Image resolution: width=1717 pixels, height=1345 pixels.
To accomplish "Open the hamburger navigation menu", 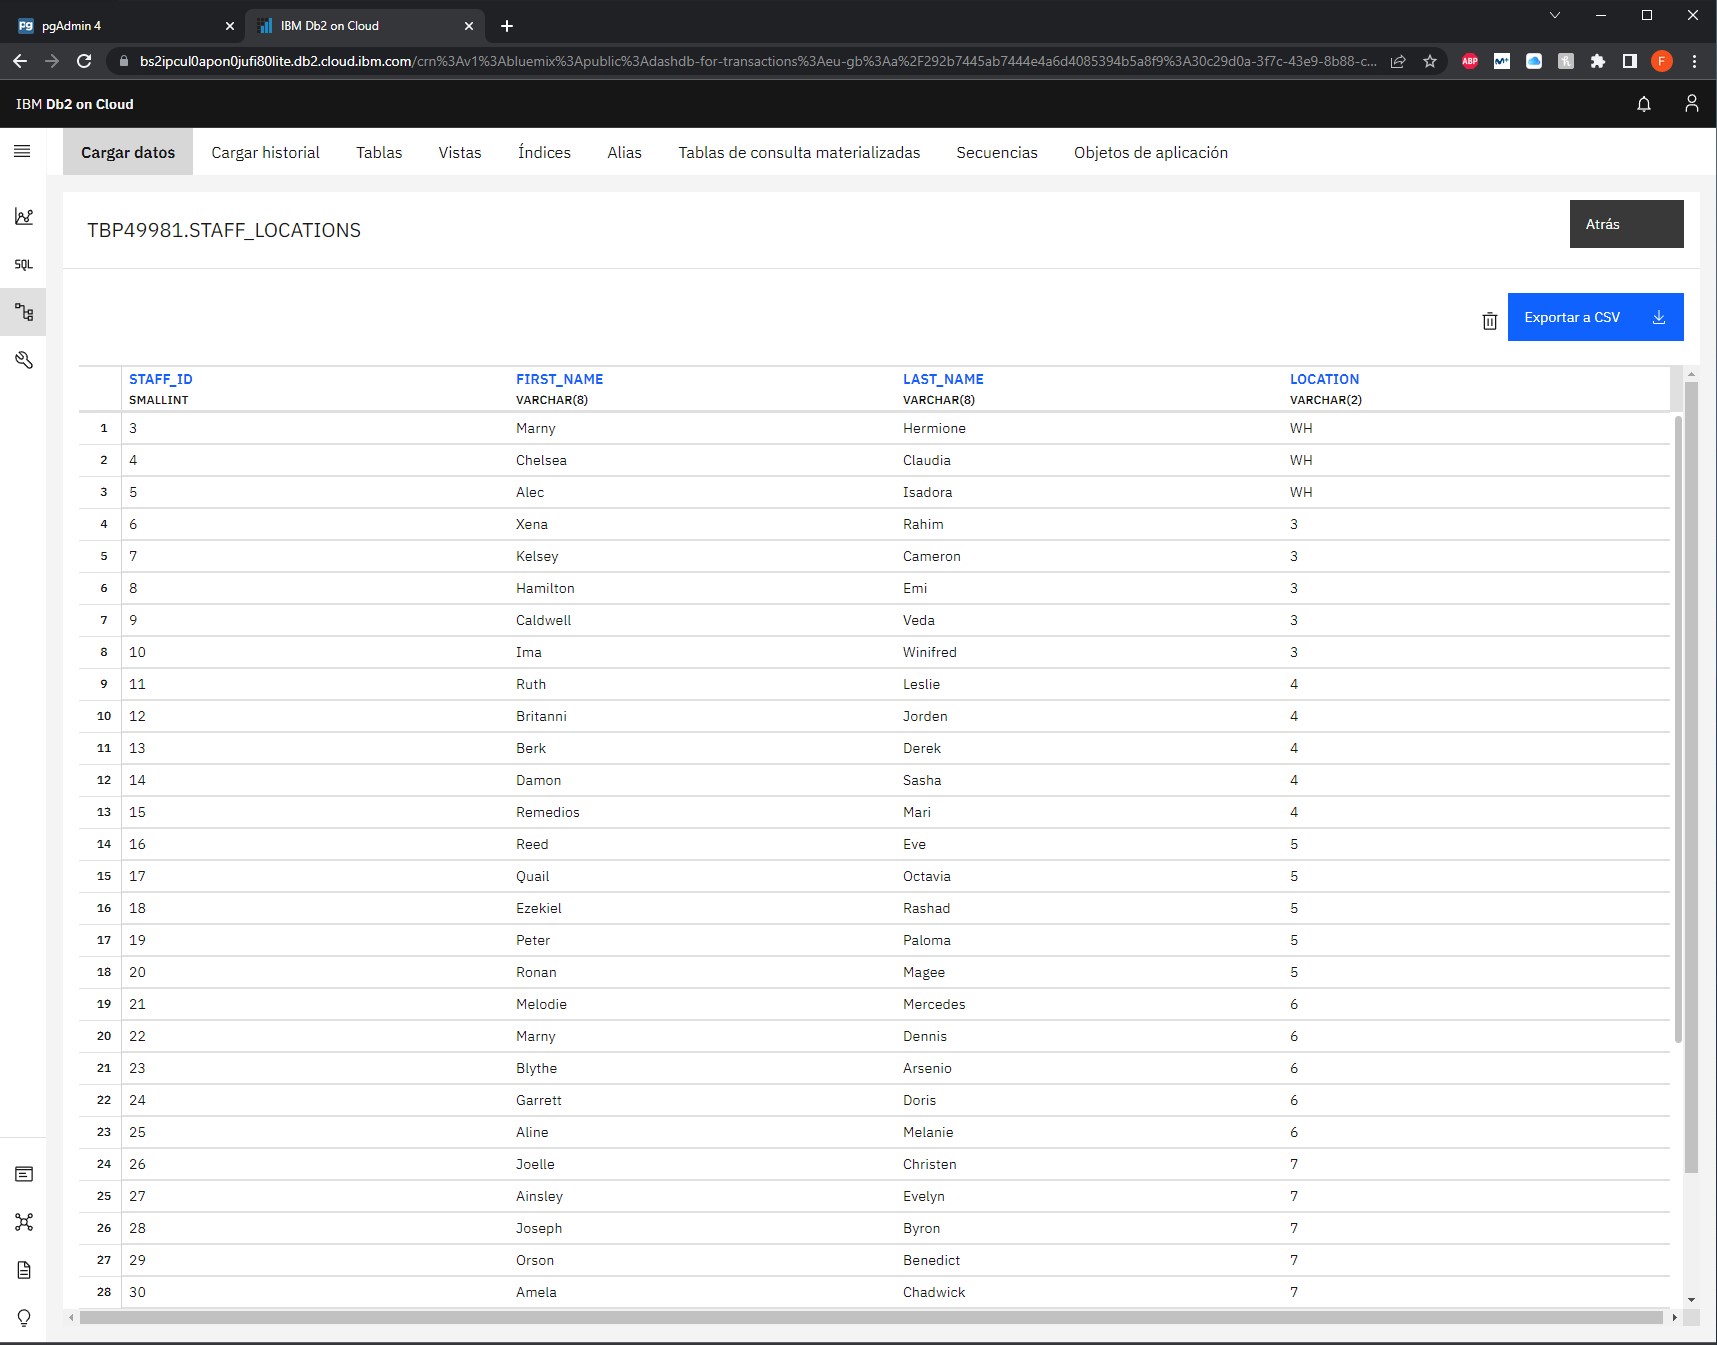I will click(x=22, y=151).
